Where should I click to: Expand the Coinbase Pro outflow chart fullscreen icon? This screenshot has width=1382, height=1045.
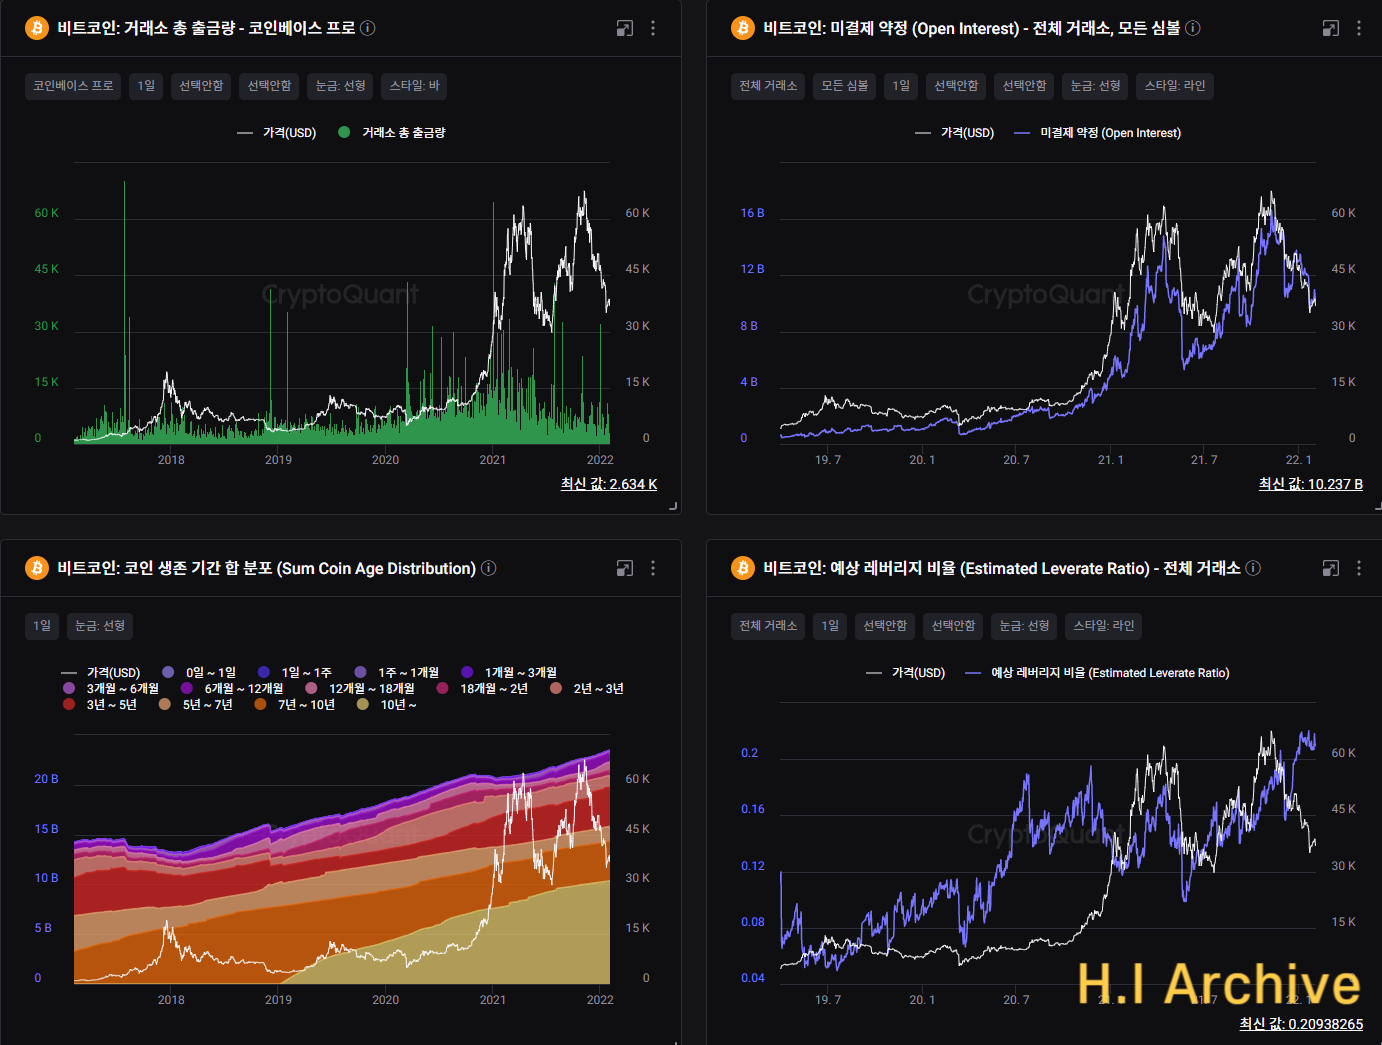[625, 28]
